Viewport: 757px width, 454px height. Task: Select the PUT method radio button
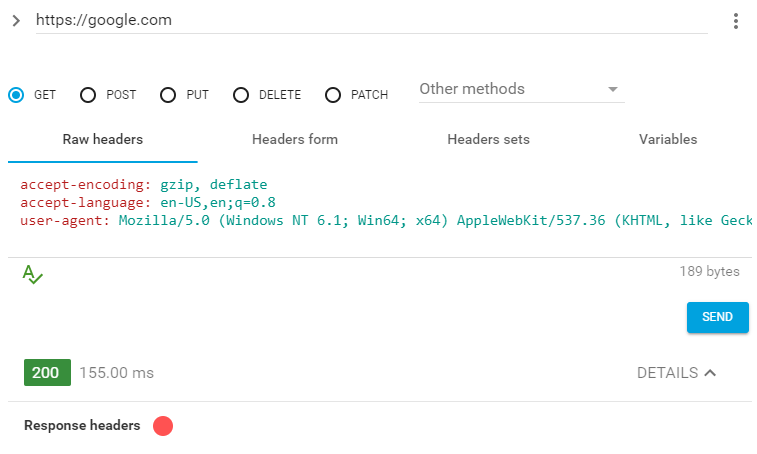168,95
